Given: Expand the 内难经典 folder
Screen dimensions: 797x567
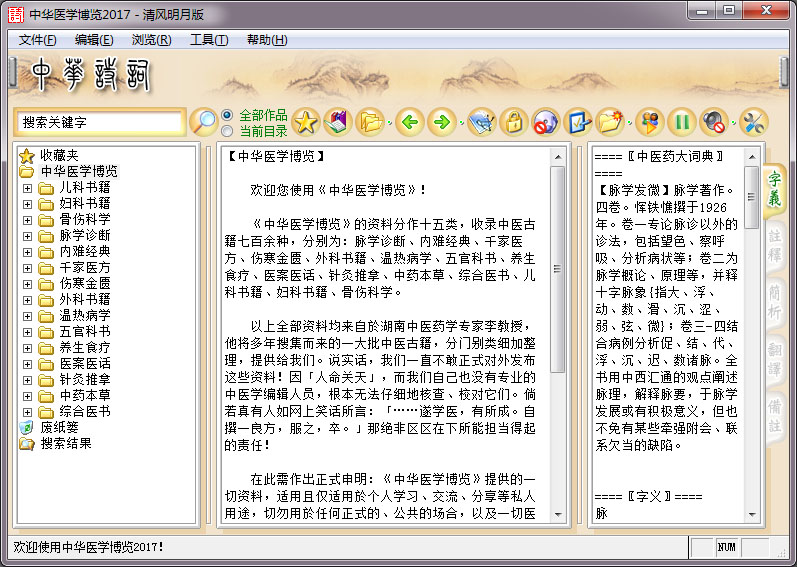Looking at the screenshot, I should (27, 252).
